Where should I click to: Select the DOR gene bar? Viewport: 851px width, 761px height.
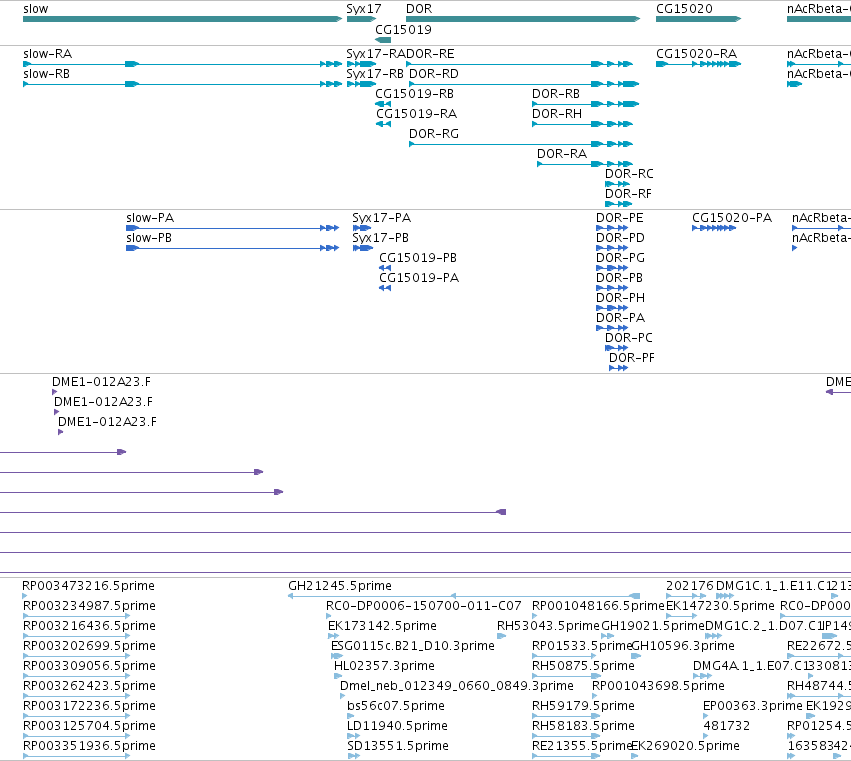point(523,19)
